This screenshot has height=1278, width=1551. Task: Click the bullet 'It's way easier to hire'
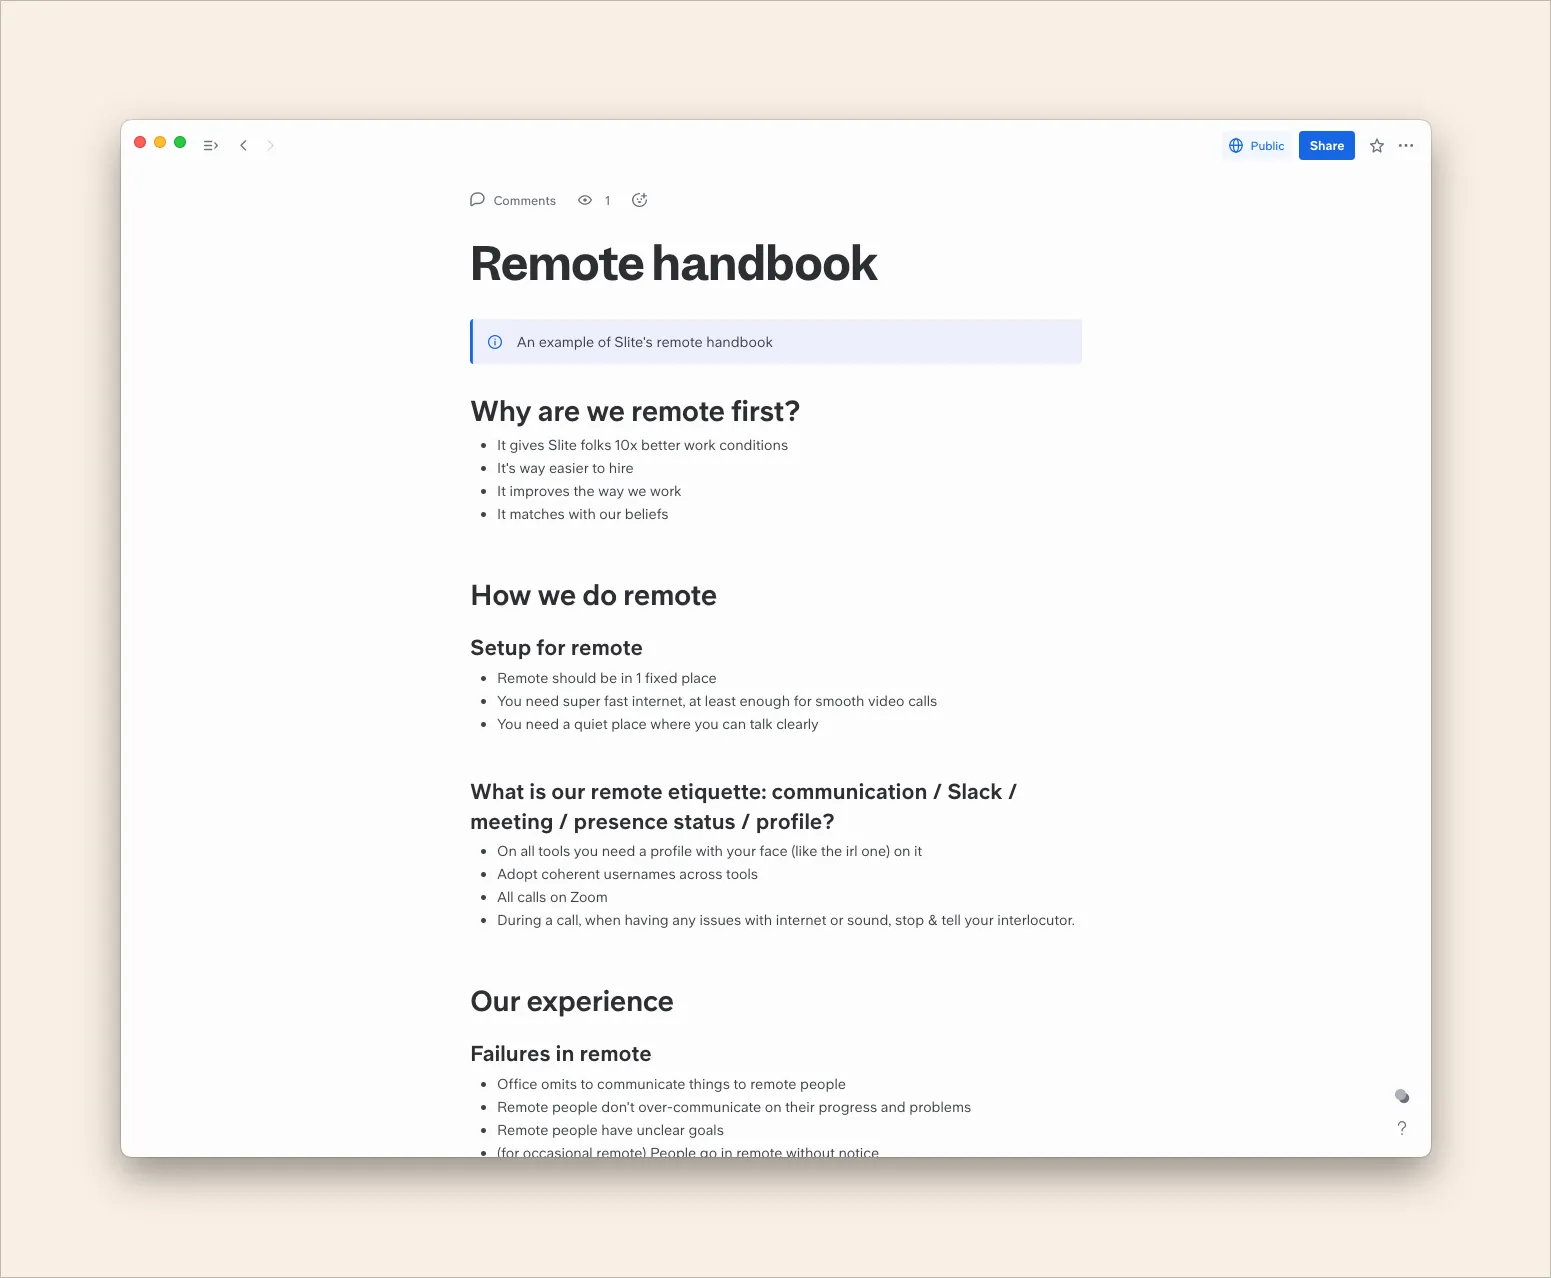[x=565, y=468]
